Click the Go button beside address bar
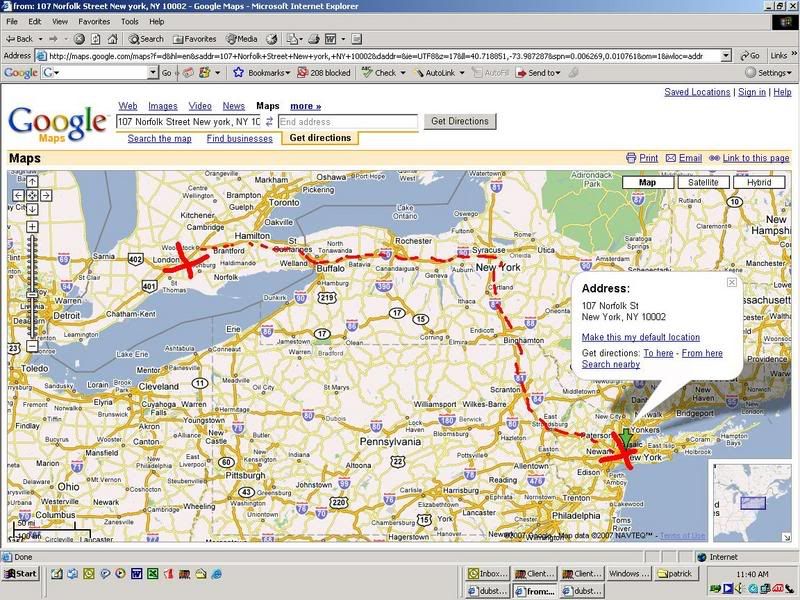Image resolution: width=800 pixels, height=600 pixels. pyautogui.click(x=751, y=56)
